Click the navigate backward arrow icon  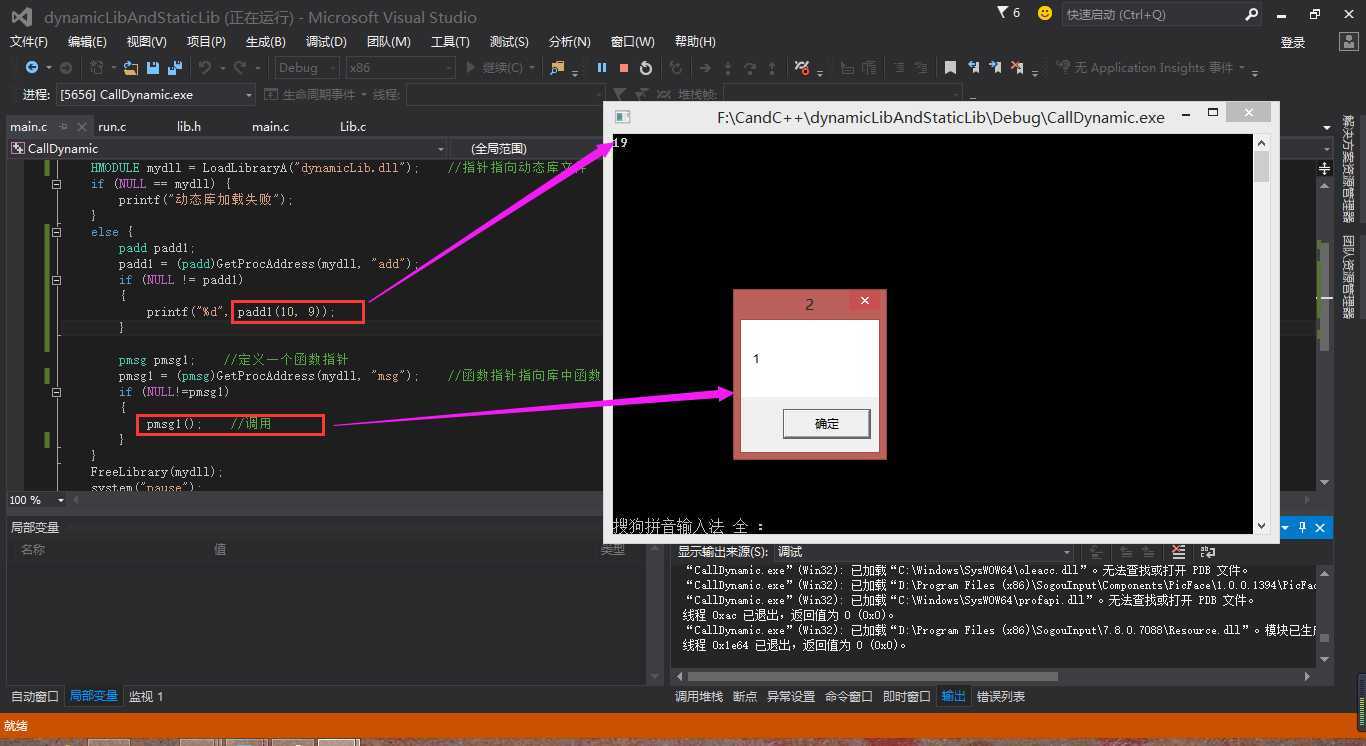click(32, 68)
